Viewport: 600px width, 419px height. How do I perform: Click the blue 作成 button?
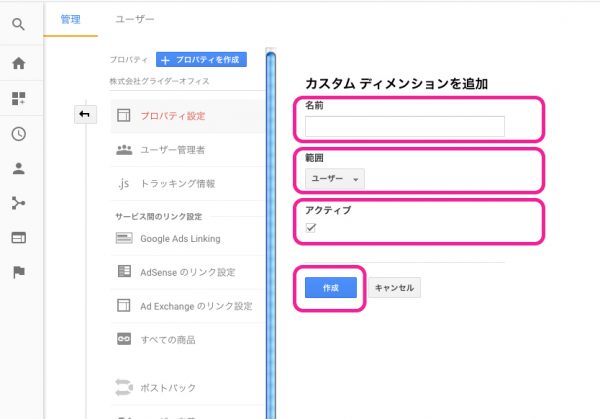[x=330, y=287]
